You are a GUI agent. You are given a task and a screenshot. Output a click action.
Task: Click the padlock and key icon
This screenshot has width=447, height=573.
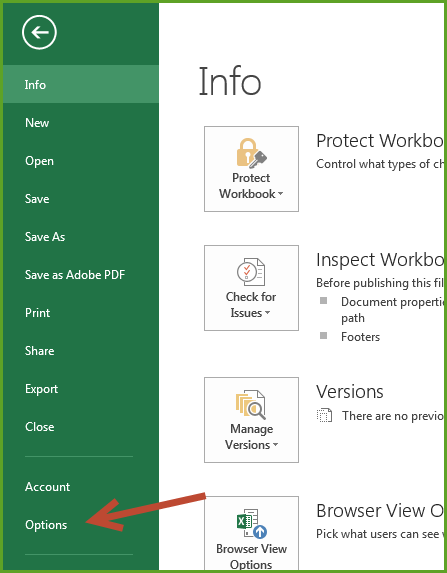pos(252,153)
